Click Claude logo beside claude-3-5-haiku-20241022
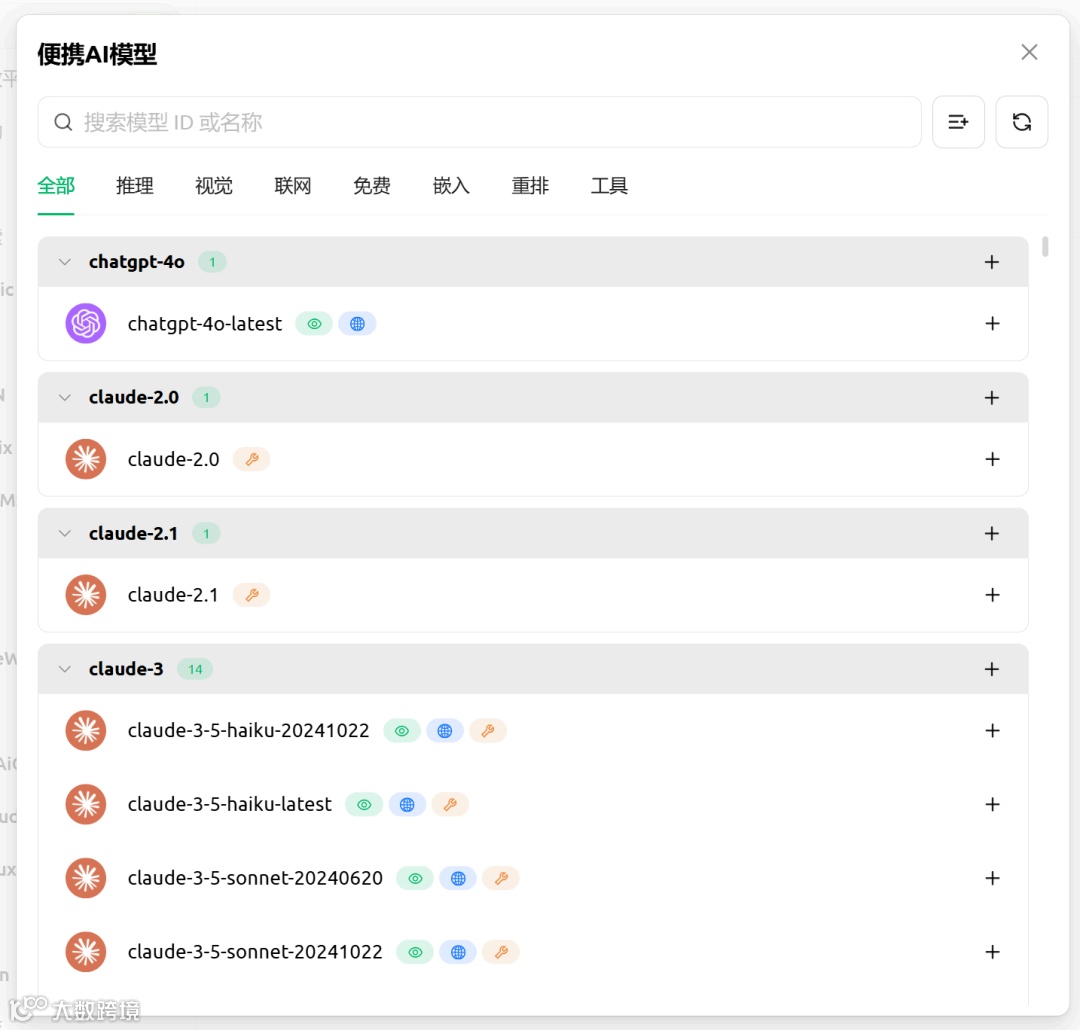The height and width of the screenshot is (1030, 1080). [85, 730]
